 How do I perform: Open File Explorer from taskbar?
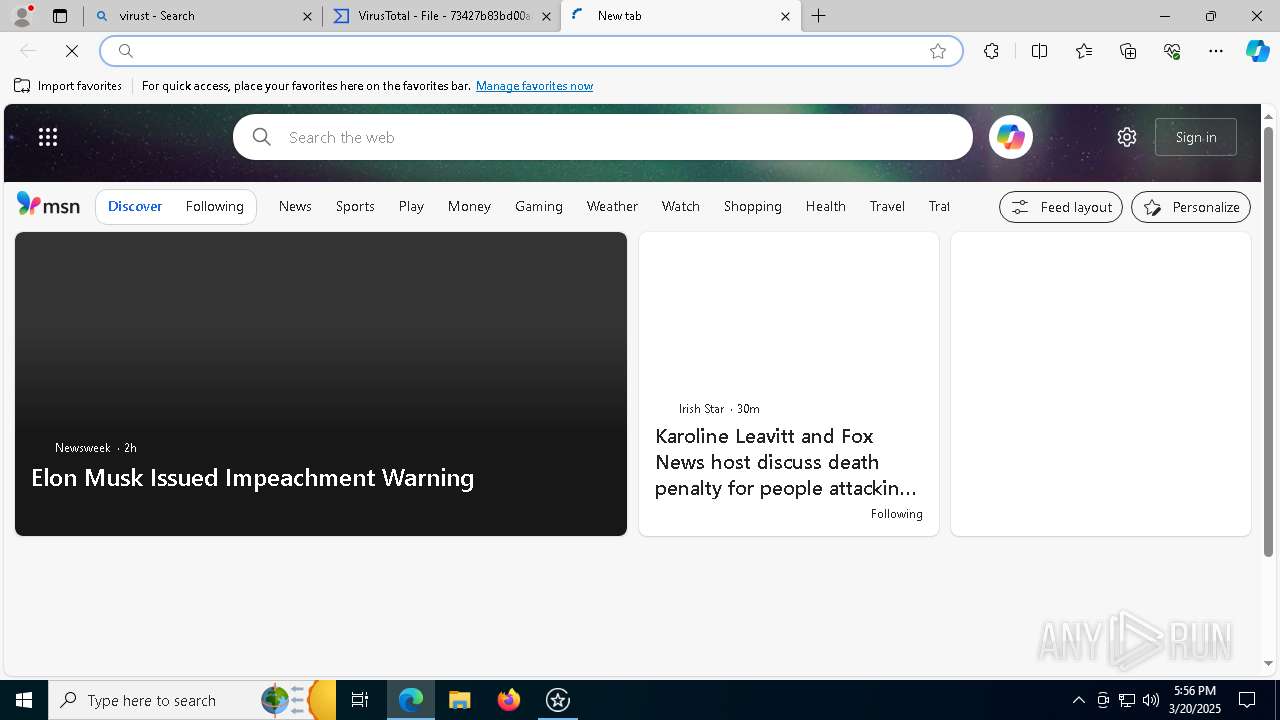459,700
